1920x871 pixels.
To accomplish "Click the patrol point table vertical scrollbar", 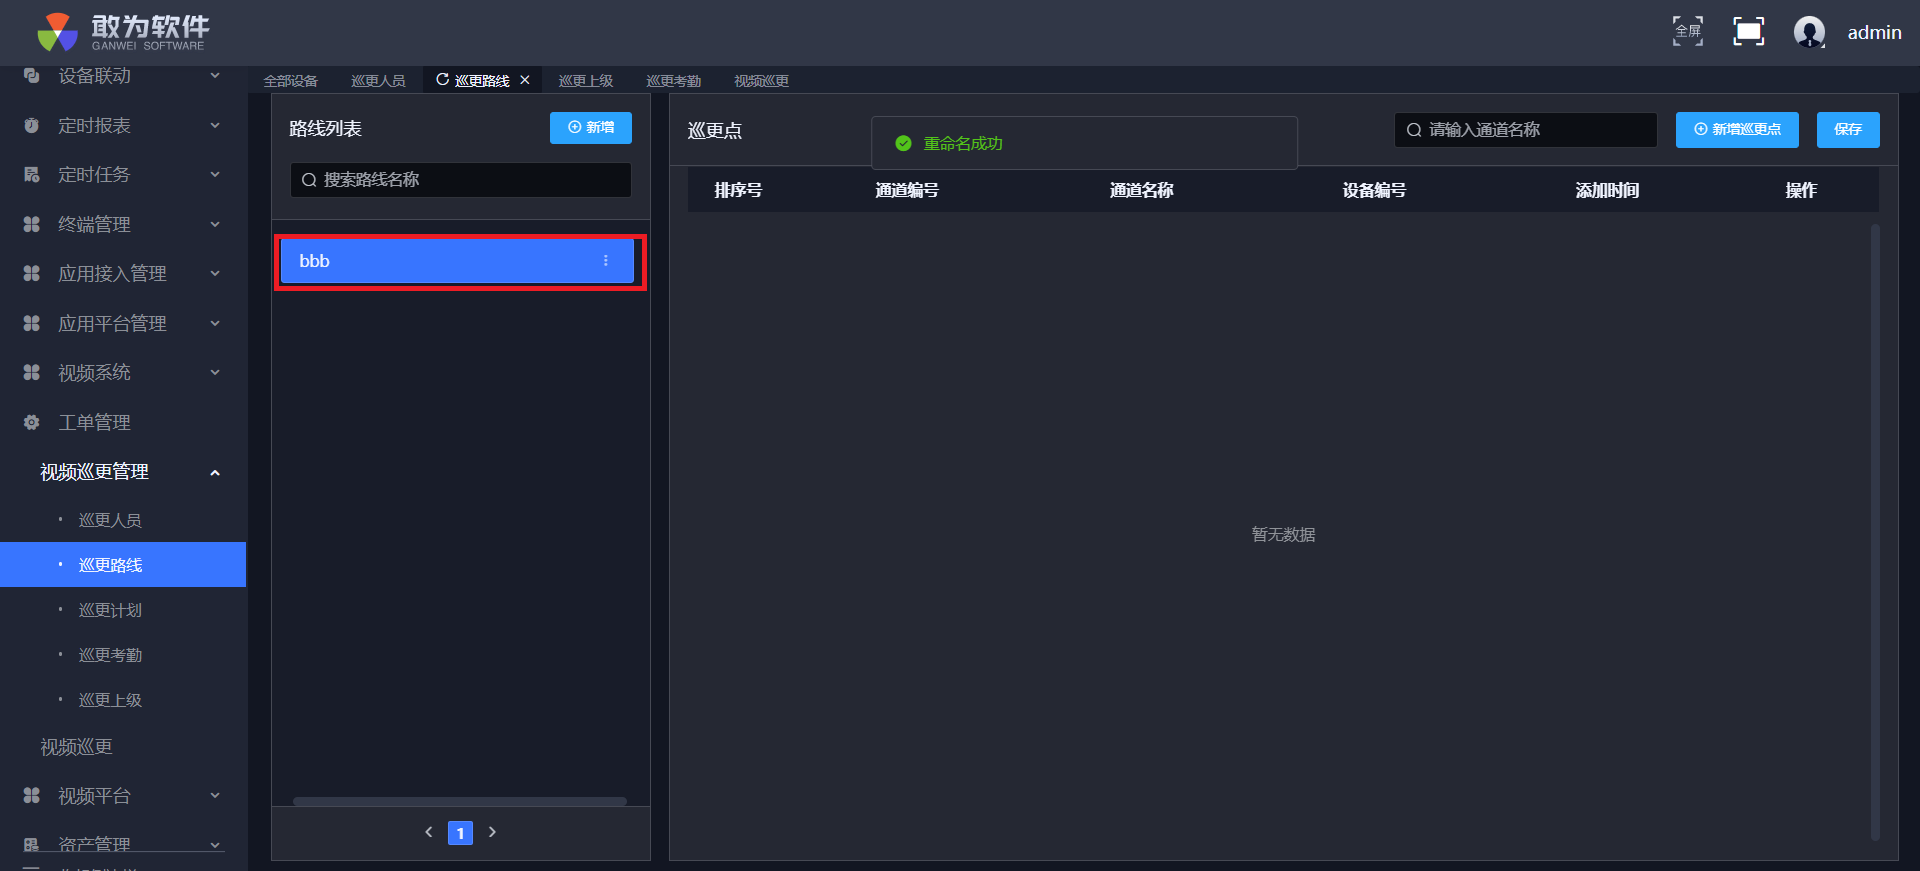I will (1875, 532).
